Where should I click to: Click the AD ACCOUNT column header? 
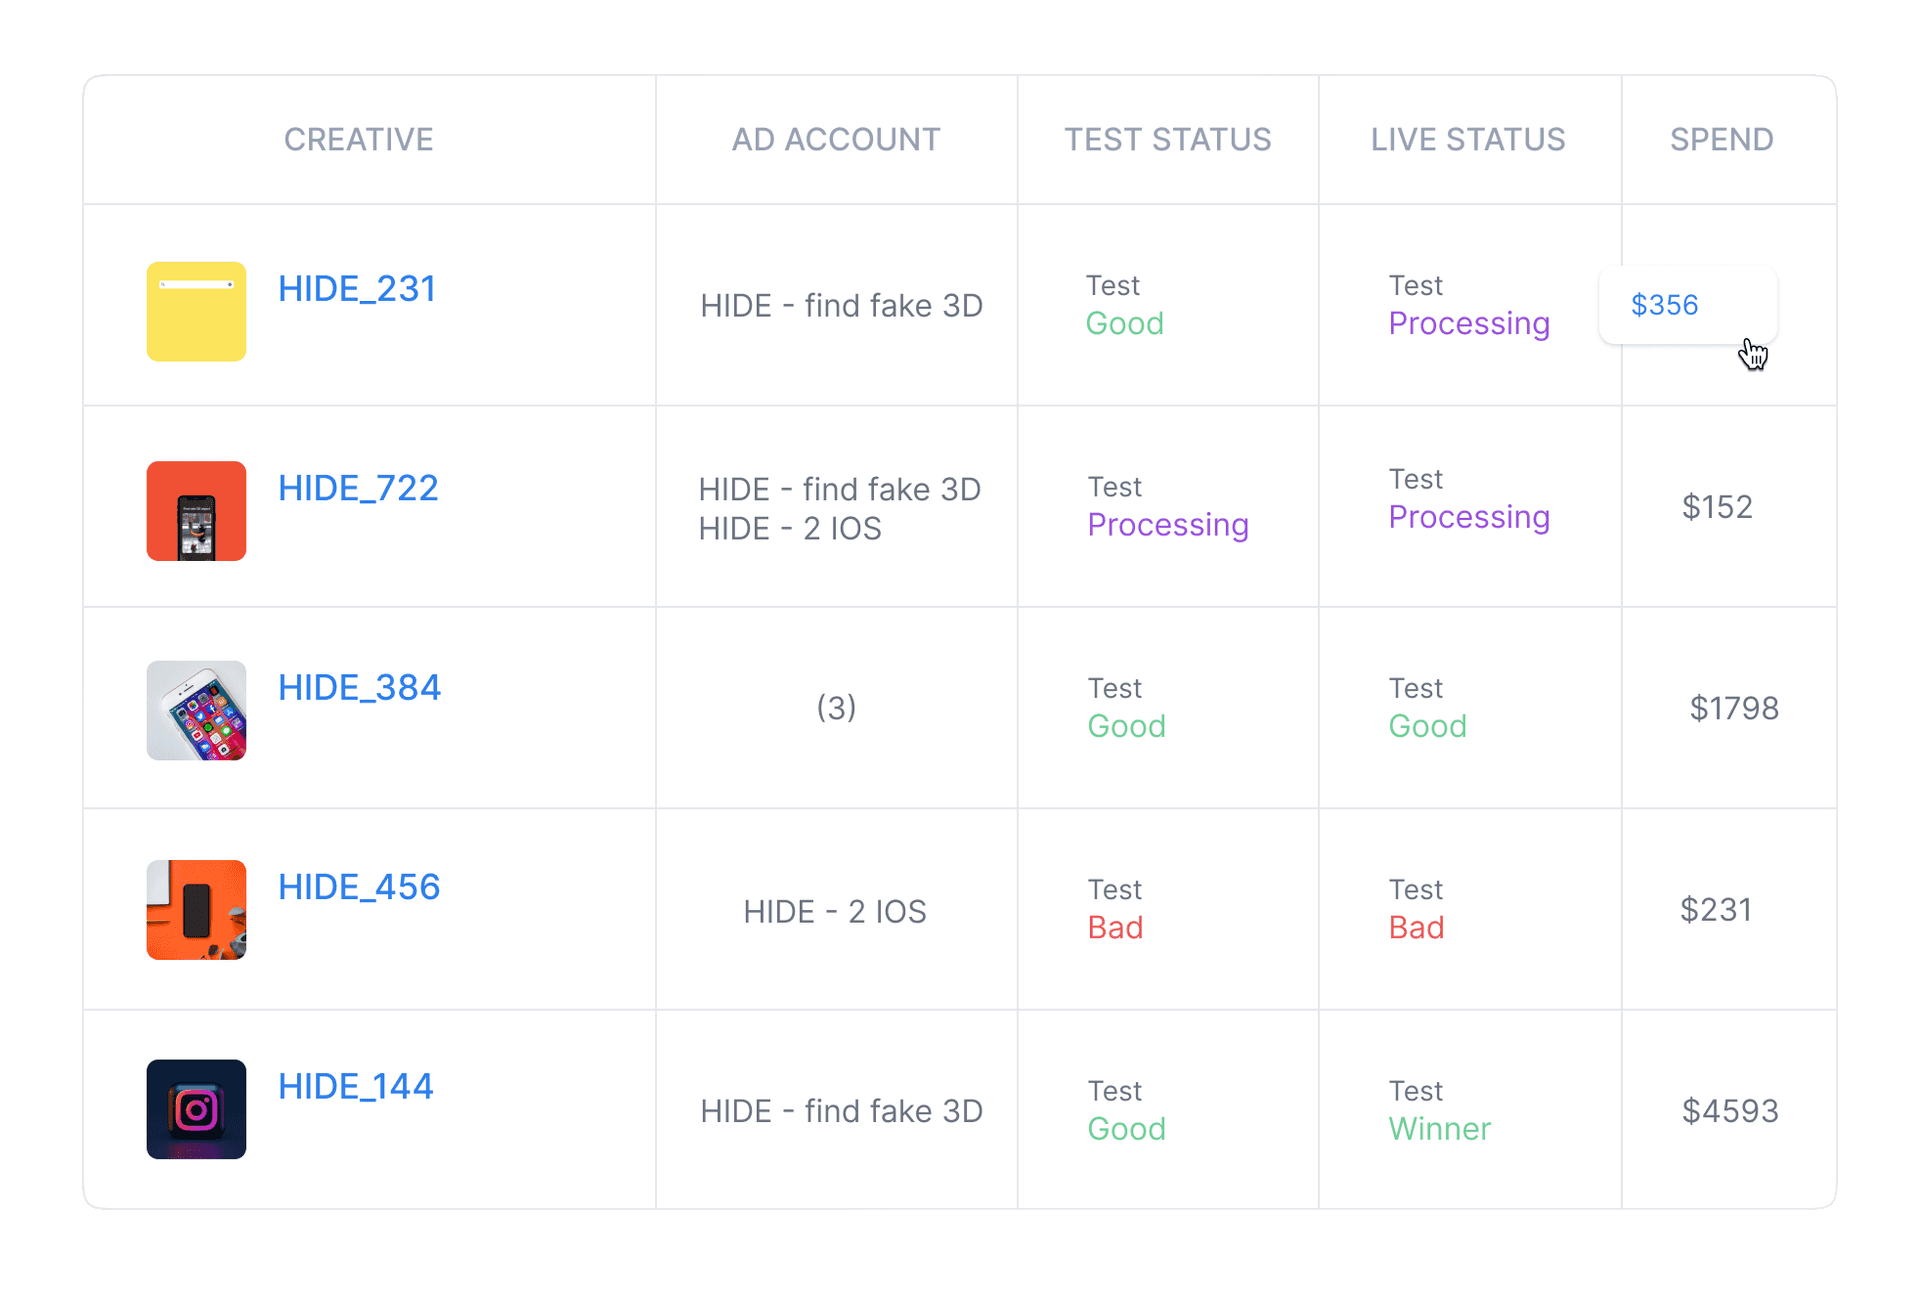[836, 139]
